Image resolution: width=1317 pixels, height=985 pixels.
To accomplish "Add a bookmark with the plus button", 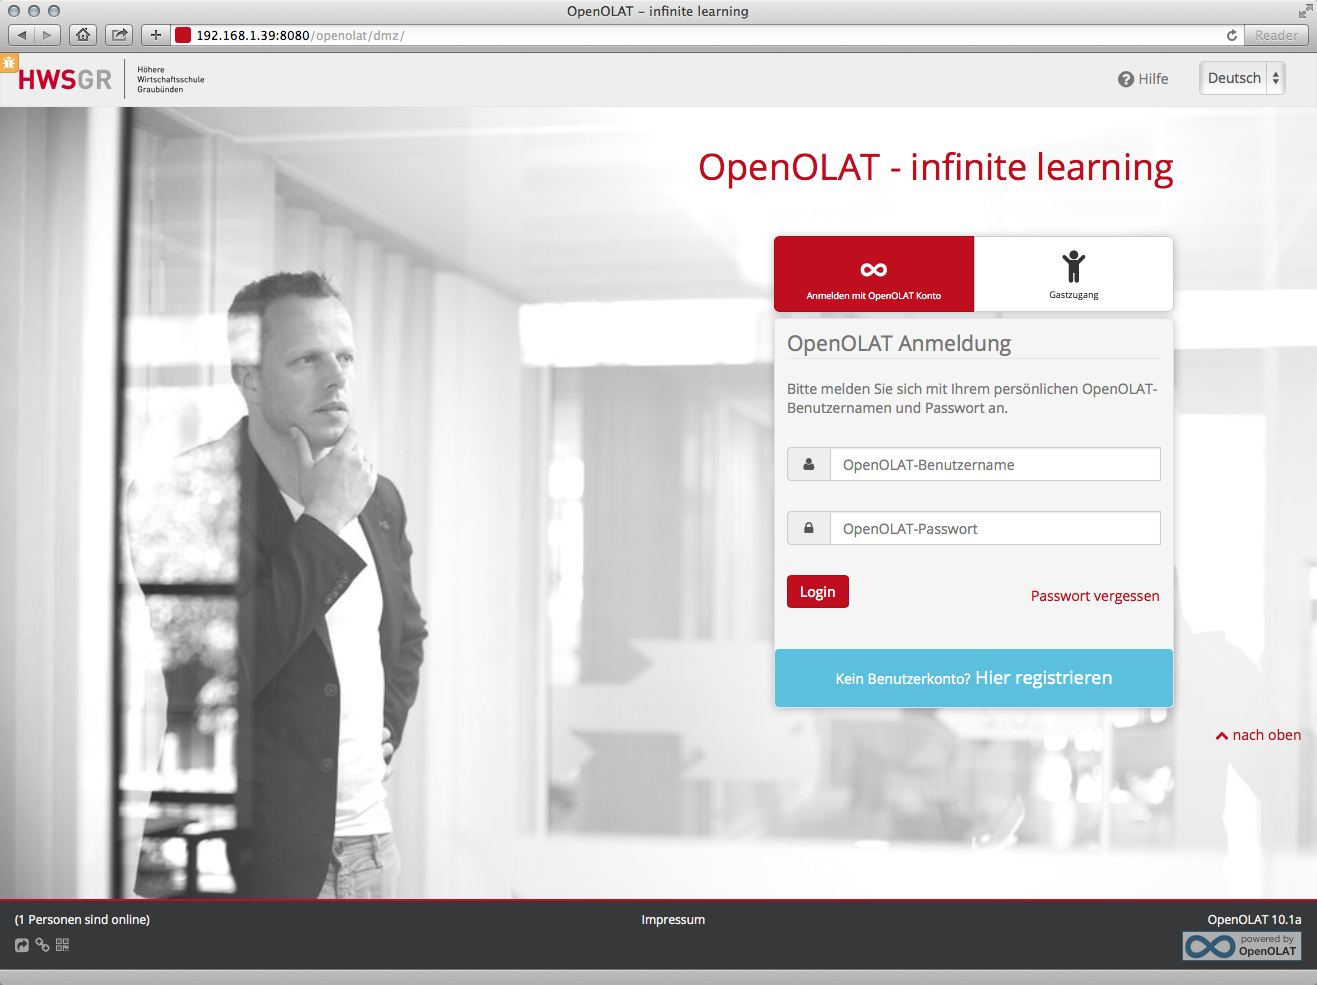I will click(x=155, y=35).
